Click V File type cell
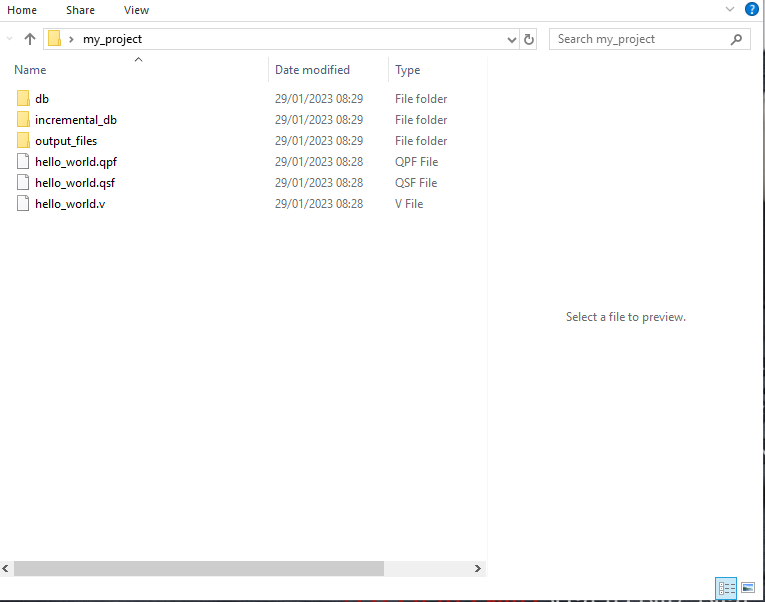Viewport: 765px width, 602px height. (x=409, y=203)
